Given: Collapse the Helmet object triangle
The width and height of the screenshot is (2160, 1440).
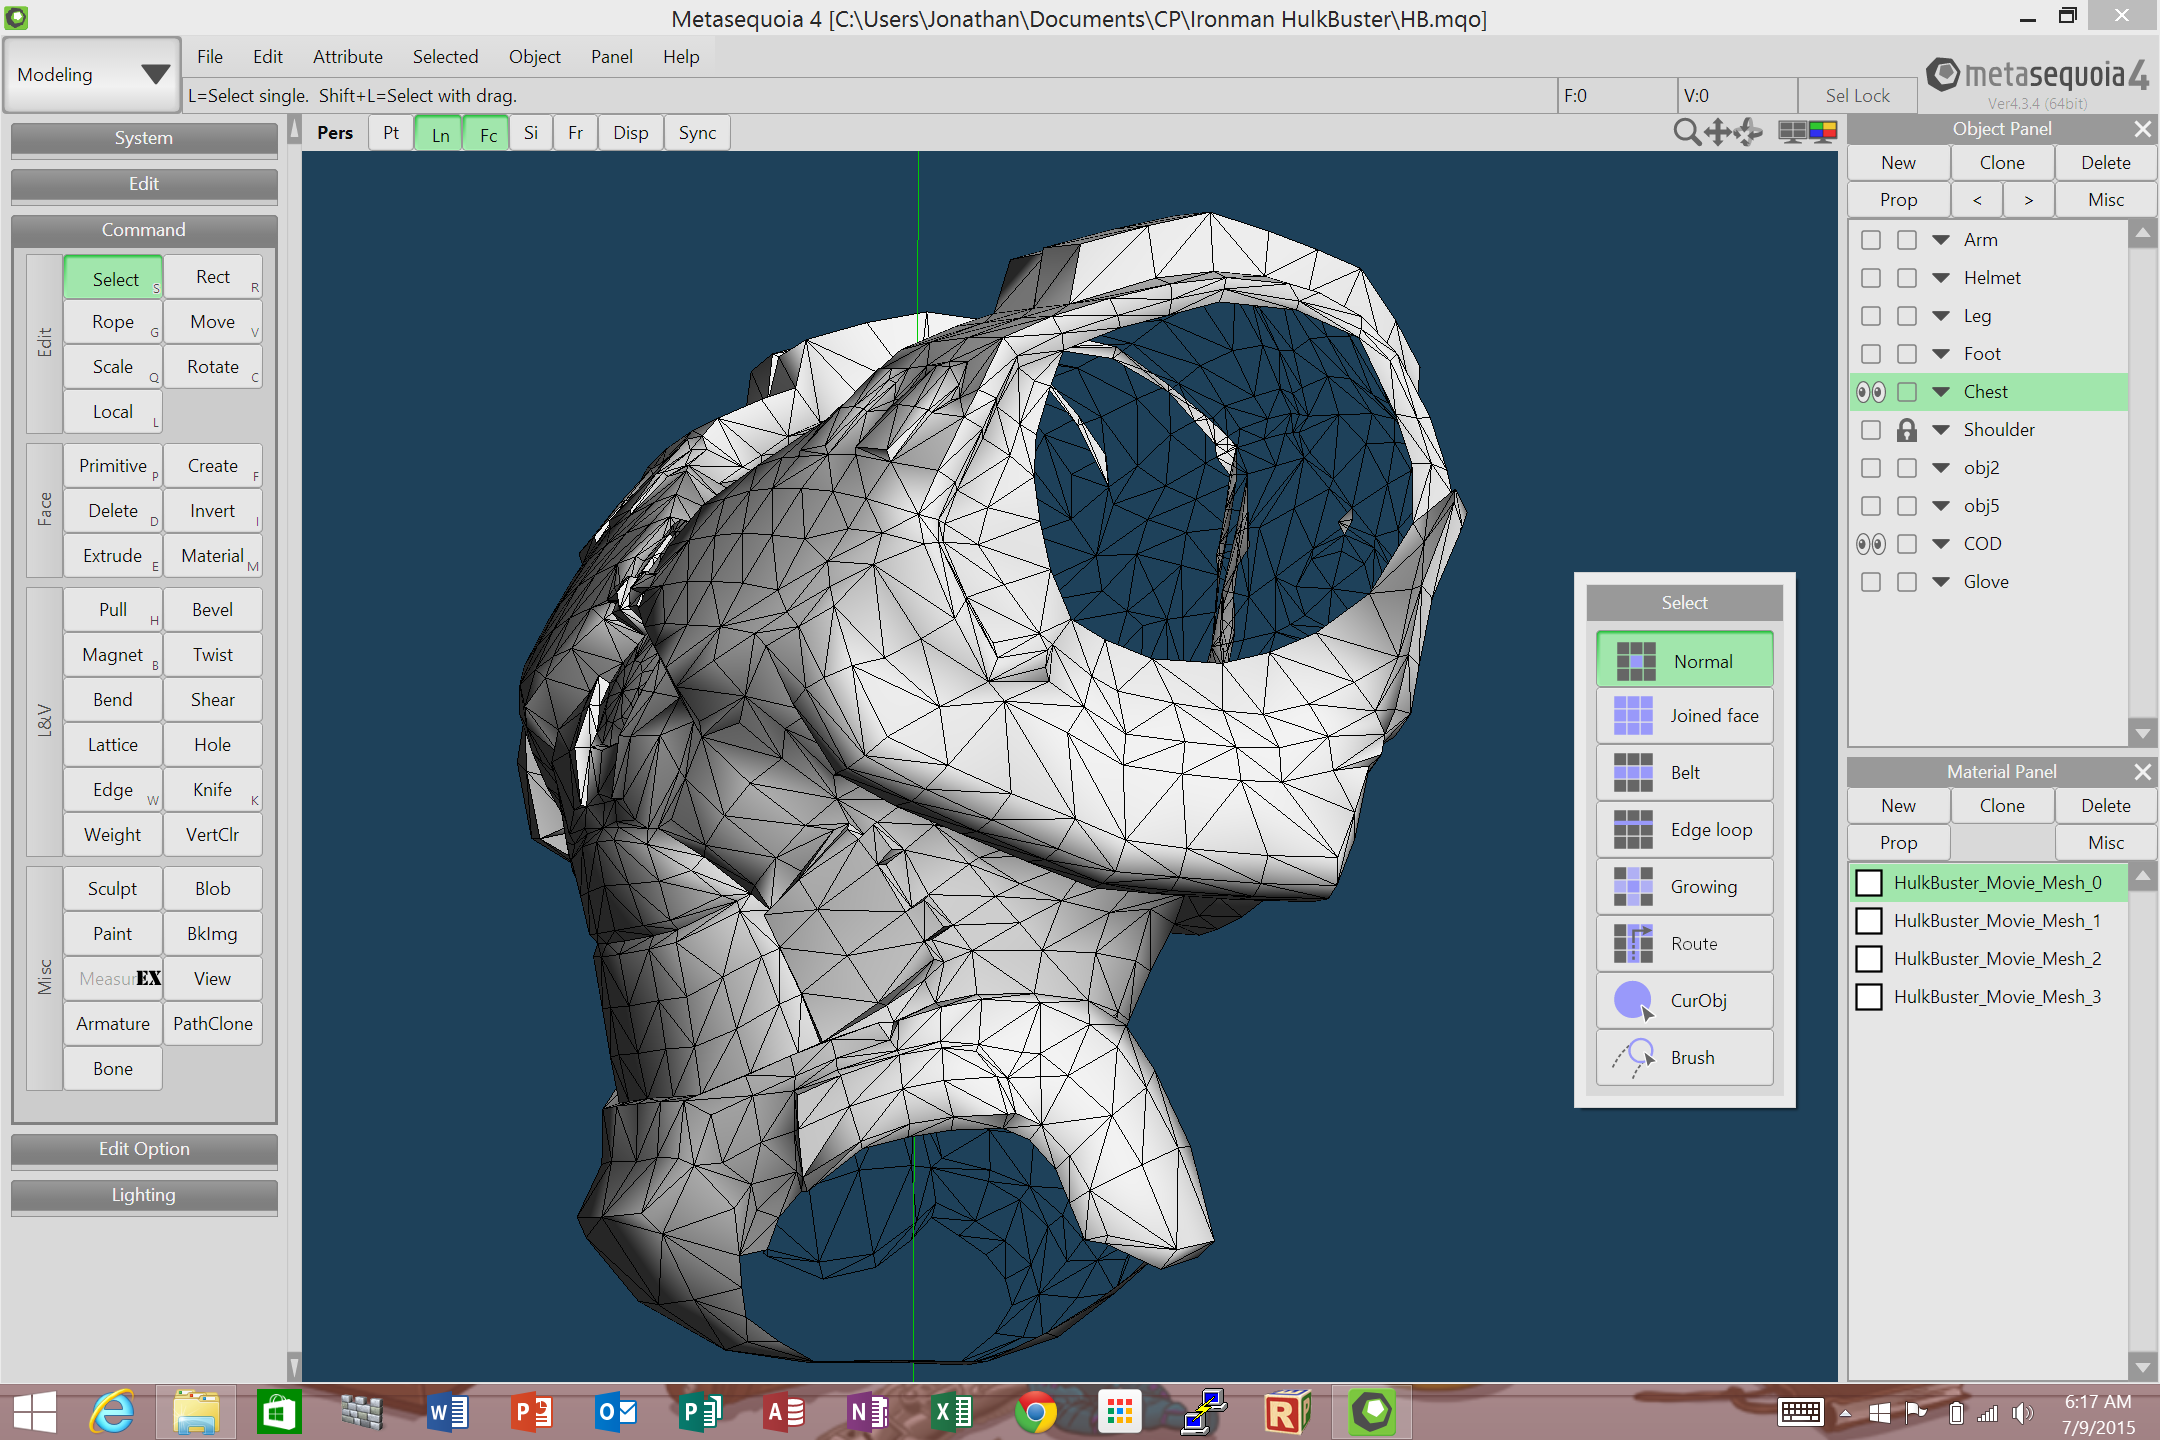Looking at the screenshot, I should pyautogui.click(x=1941, y=278).
